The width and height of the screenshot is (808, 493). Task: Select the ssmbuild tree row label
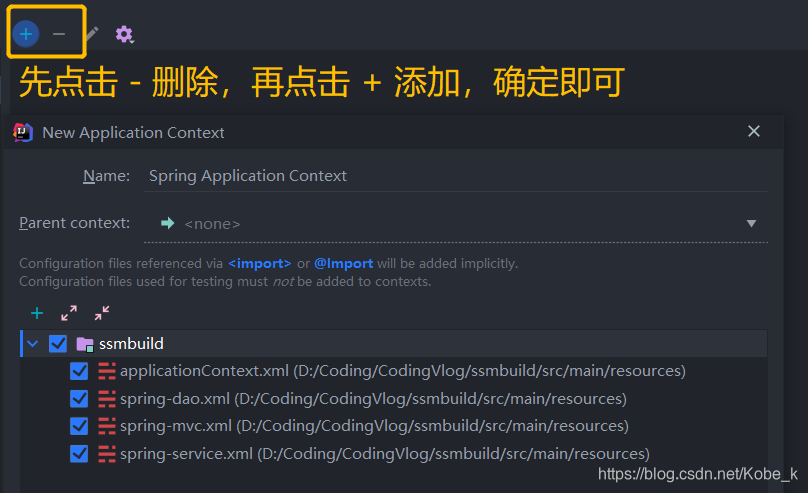(x=131, y=344)
